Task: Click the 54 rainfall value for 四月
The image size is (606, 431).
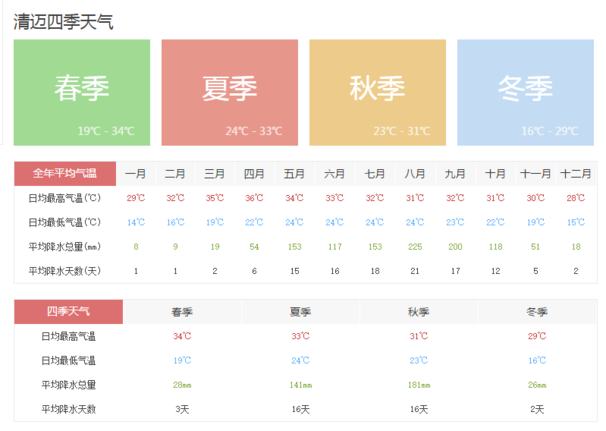Action: coord(254,247)
